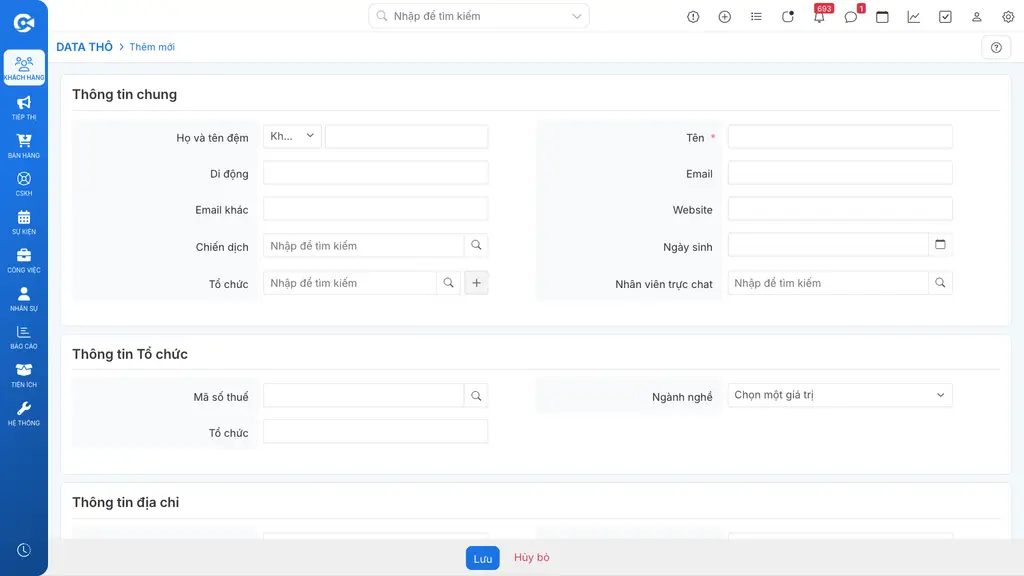
Task: Click the Thêm mới breadcrumb item
Action: point(152,47)
